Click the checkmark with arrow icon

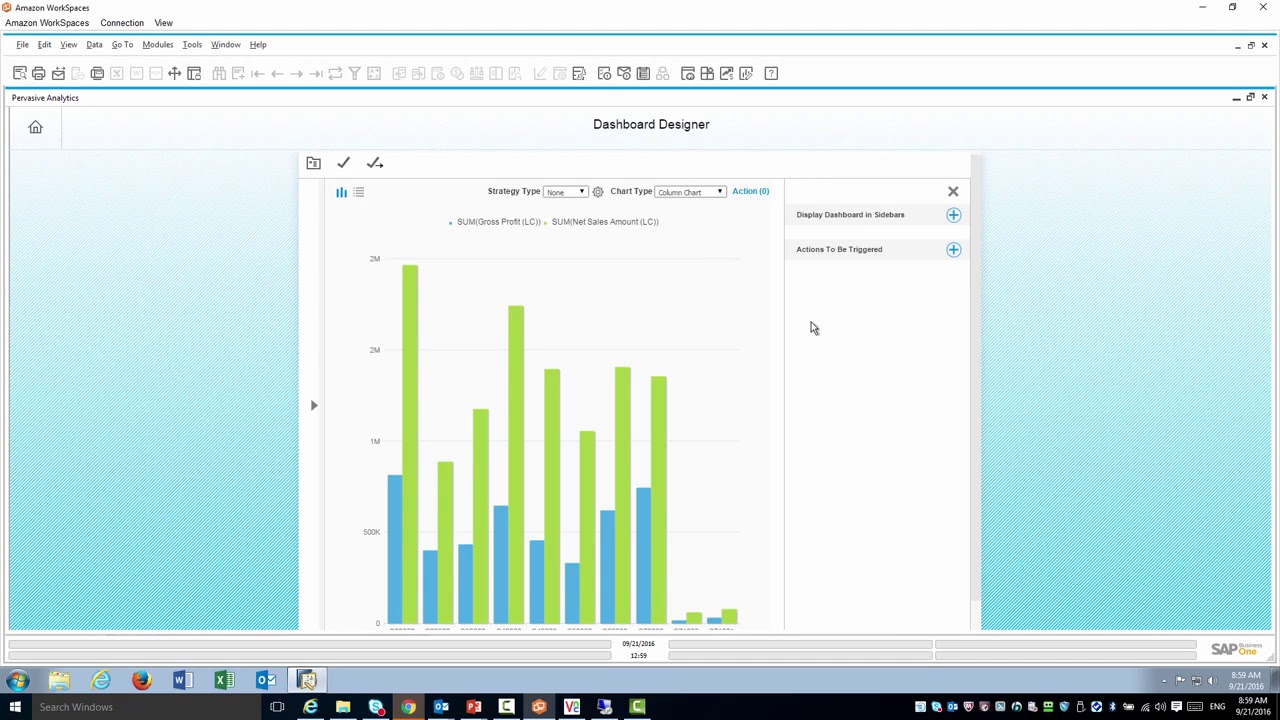coord(375,162)
